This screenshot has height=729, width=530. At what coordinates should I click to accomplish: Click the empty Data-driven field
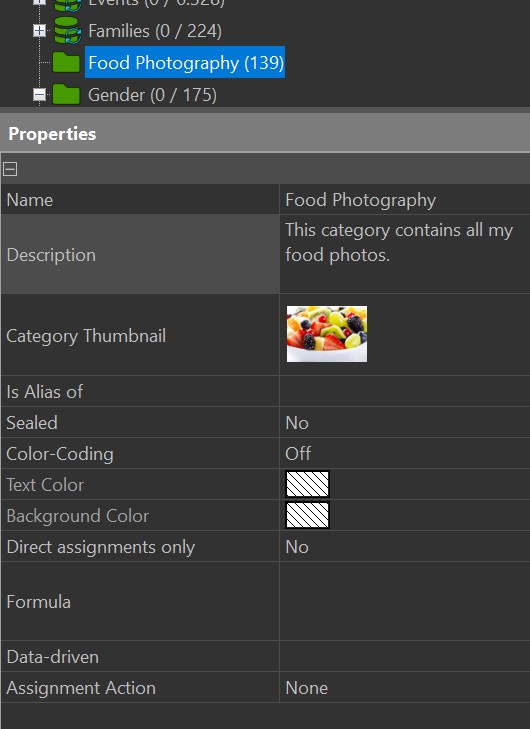click(x=404, y=656)
